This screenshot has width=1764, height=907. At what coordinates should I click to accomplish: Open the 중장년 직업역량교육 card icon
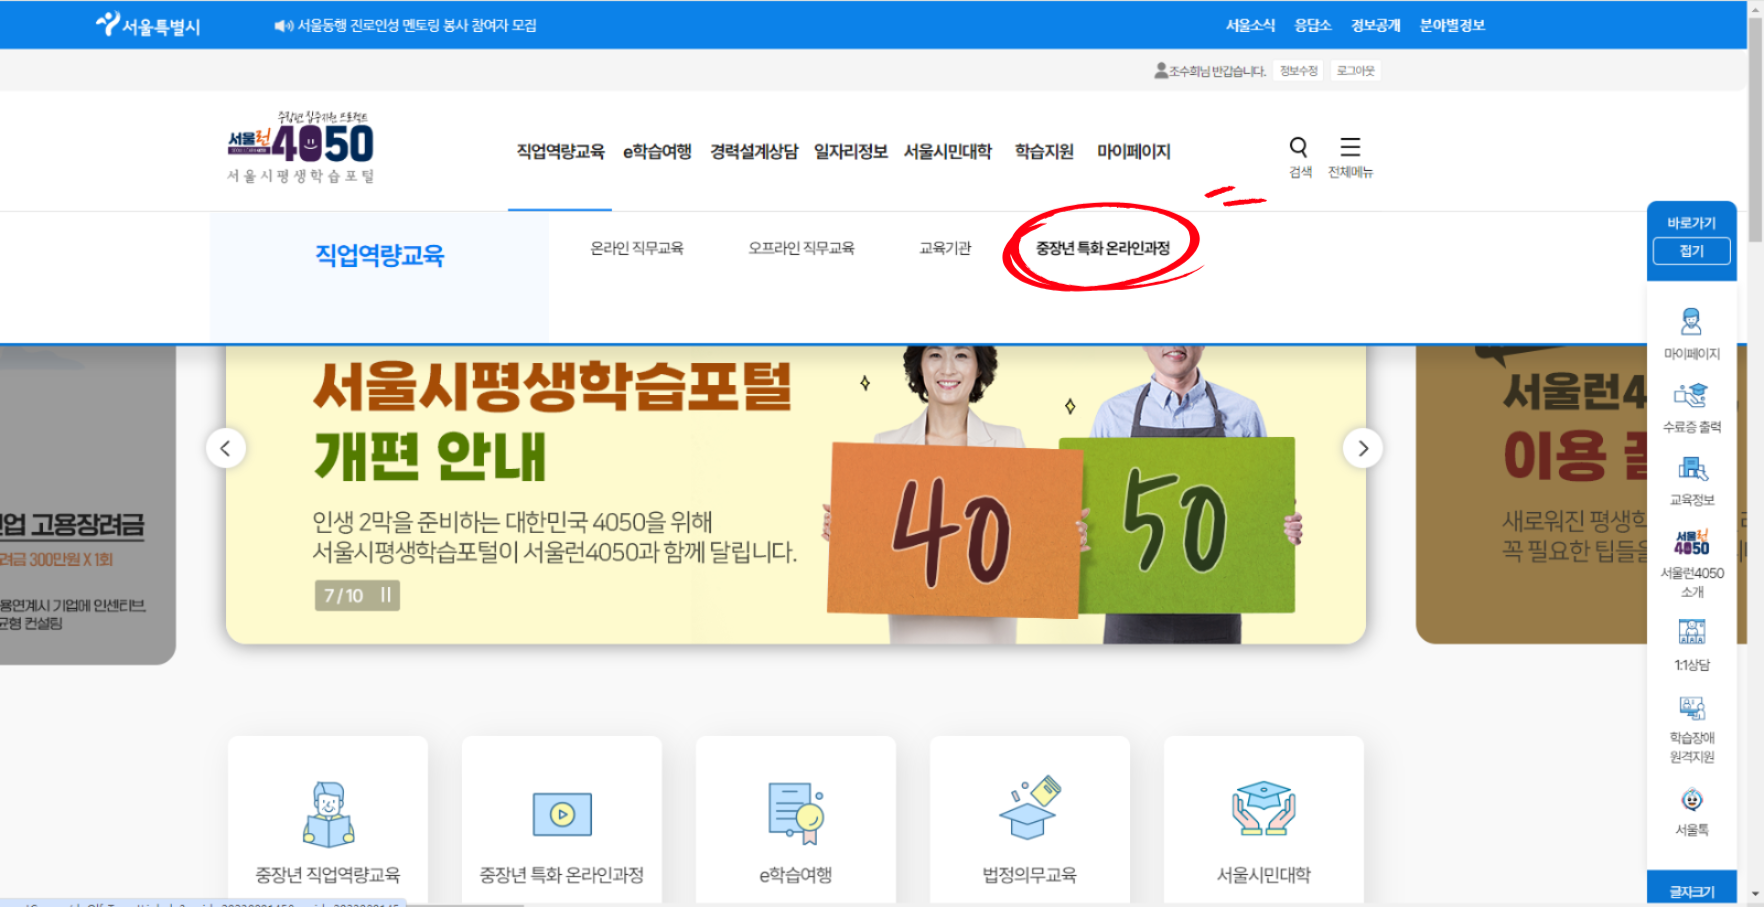pyautogui.click(x=328, y=815)
